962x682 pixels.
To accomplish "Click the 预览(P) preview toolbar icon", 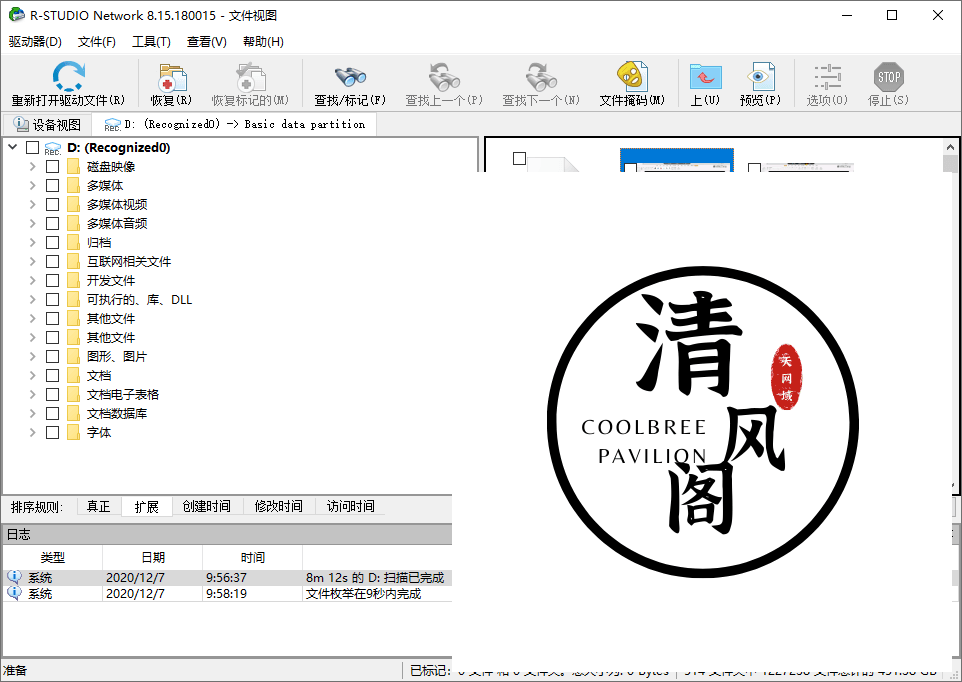I will coord(760,77).
